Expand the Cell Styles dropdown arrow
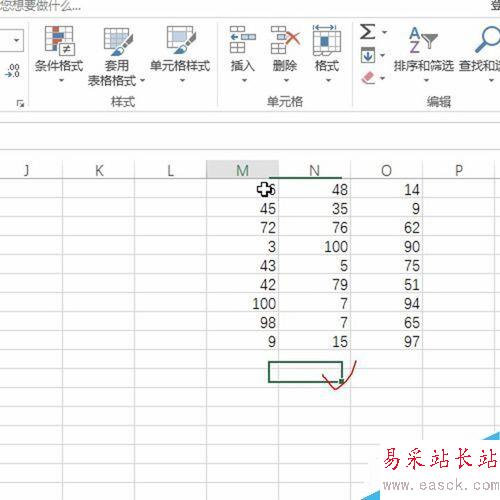The image size is (500, 500). click(x=182, y=80)
